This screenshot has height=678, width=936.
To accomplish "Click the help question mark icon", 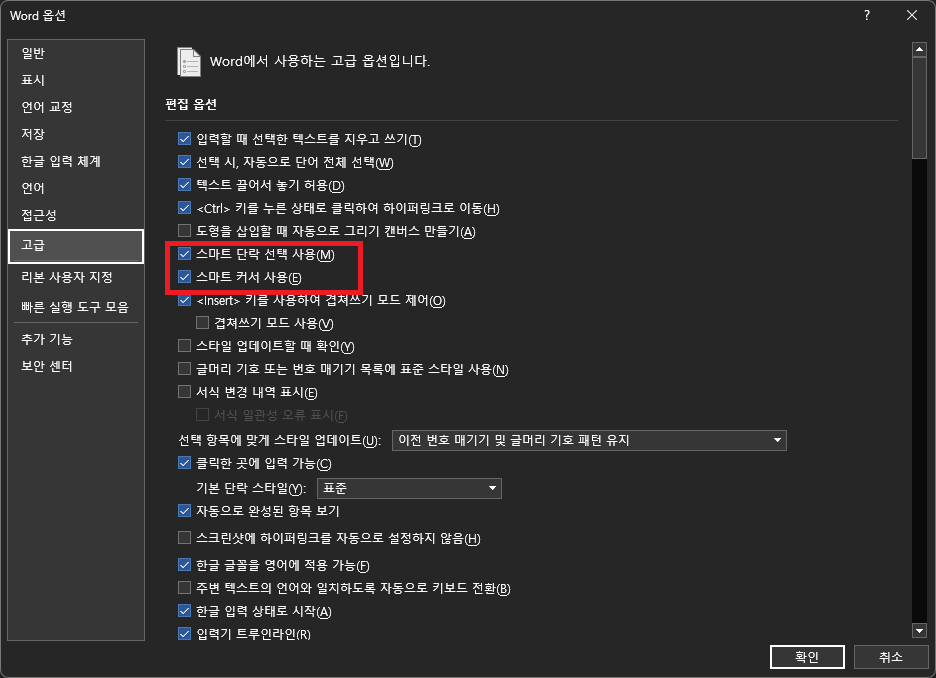I will [867, 16].
